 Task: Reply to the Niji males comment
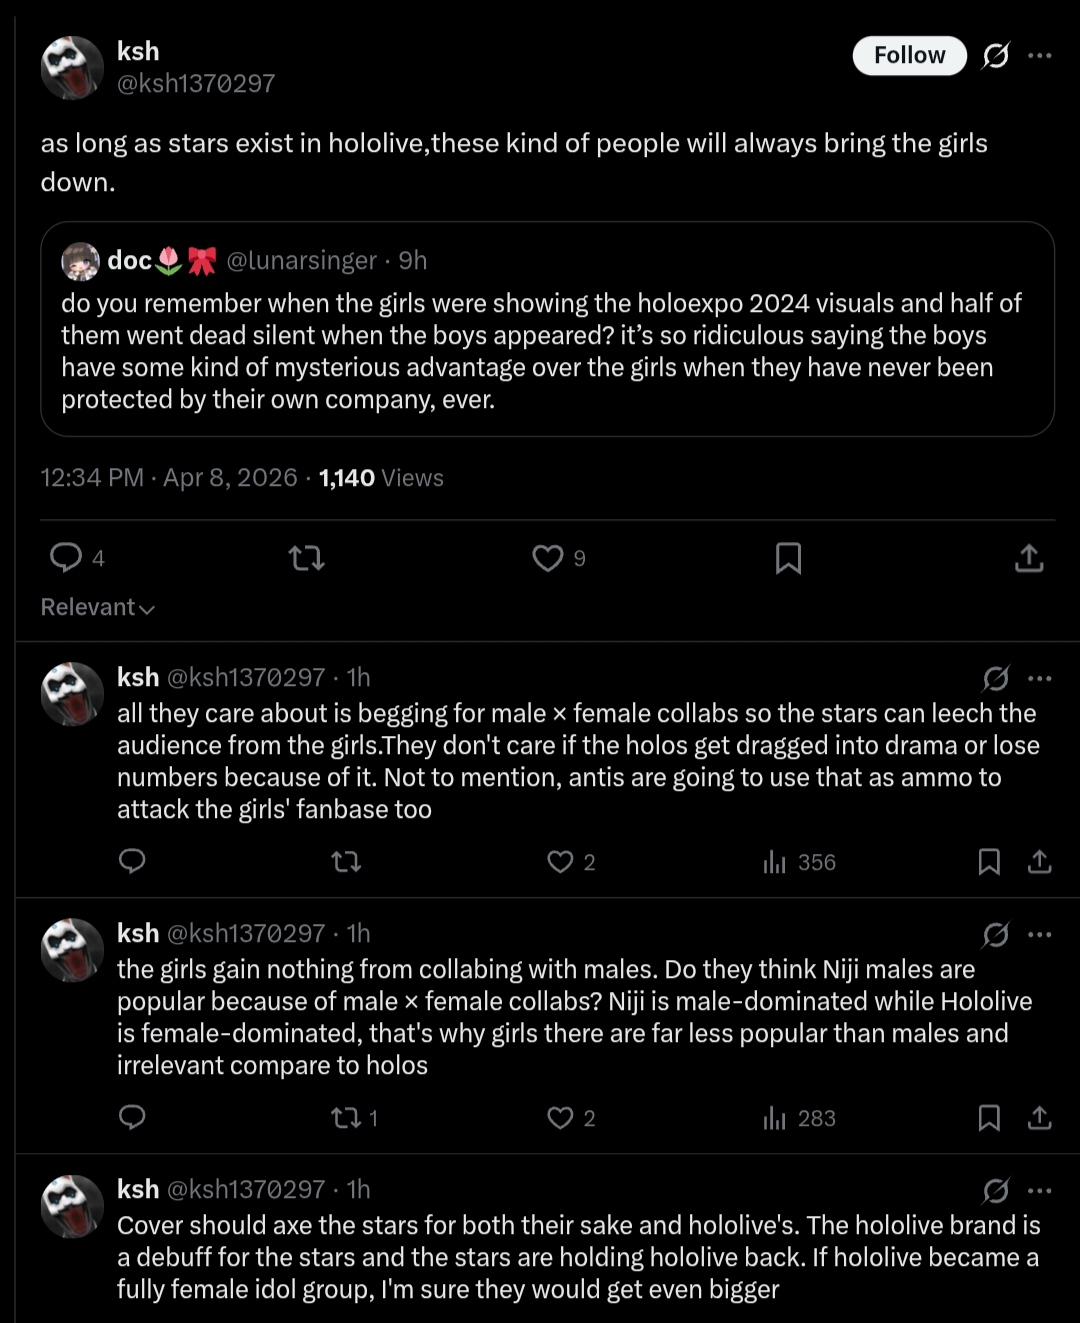tap(132, 1117)
